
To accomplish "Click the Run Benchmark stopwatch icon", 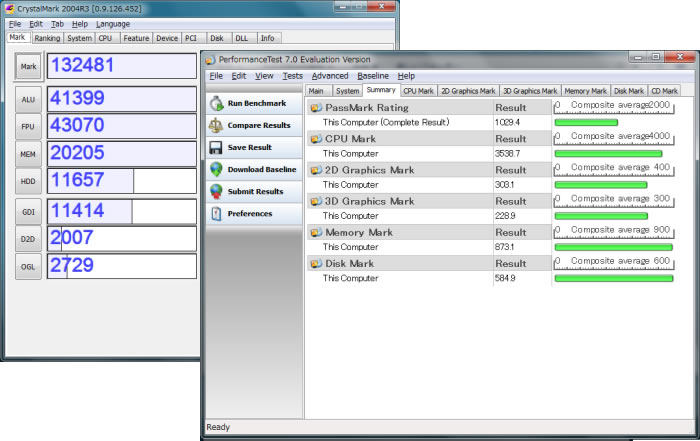I will click(217, 103).
